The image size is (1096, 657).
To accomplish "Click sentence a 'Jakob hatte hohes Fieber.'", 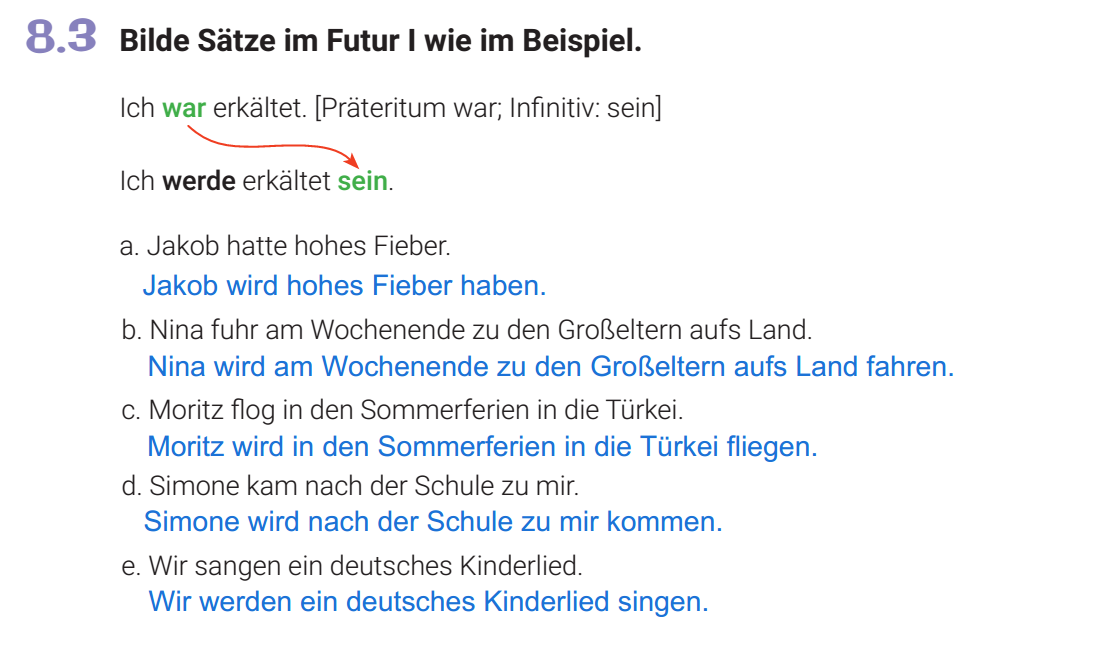I will point(298,245).
